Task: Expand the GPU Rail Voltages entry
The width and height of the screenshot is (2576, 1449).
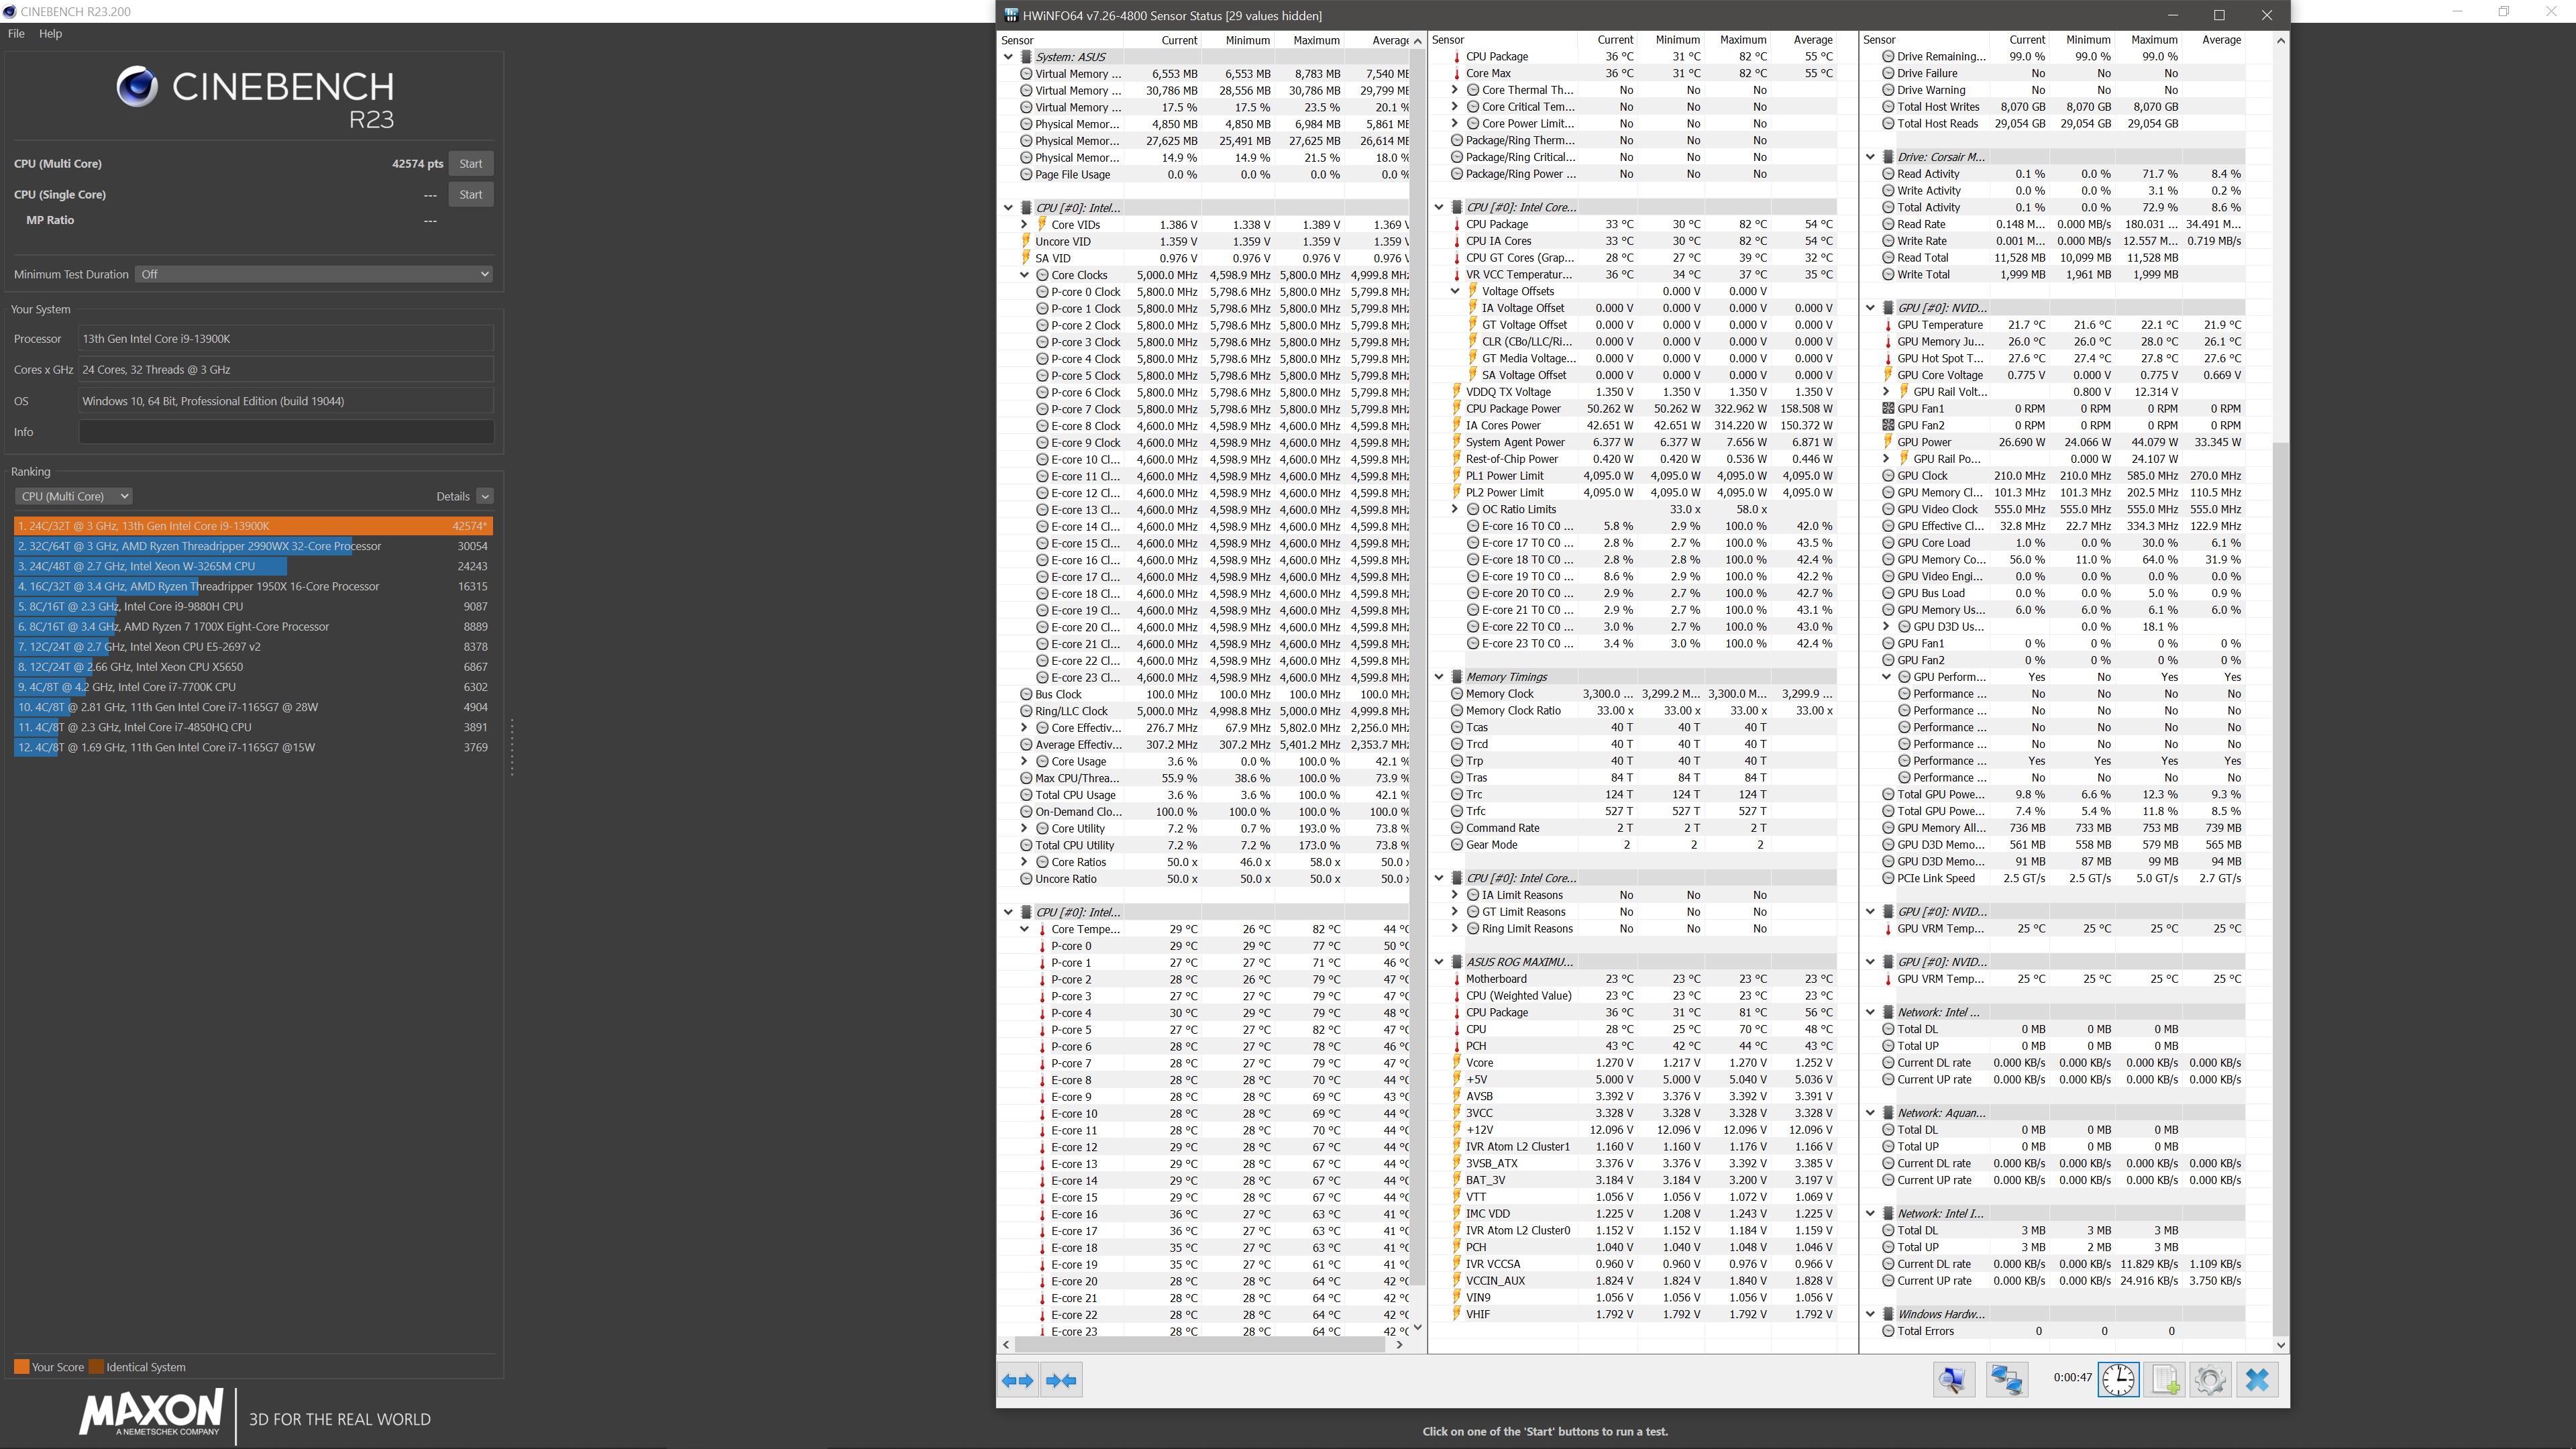Action: coord(1886,392)
